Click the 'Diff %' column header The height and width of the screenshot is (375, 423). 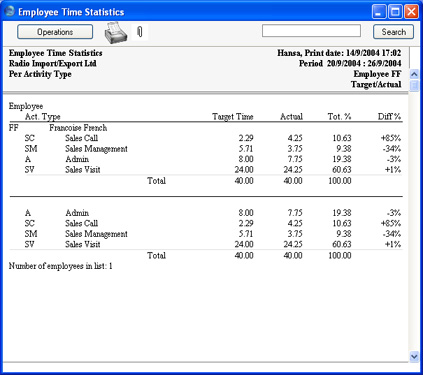click(389, 117)
